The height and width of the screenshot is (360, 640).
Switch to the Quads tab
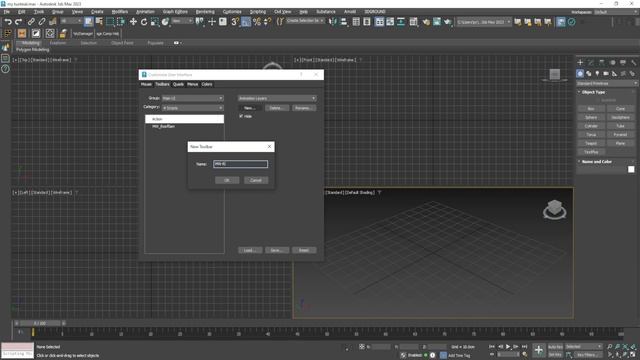click(x=178, y=84)
